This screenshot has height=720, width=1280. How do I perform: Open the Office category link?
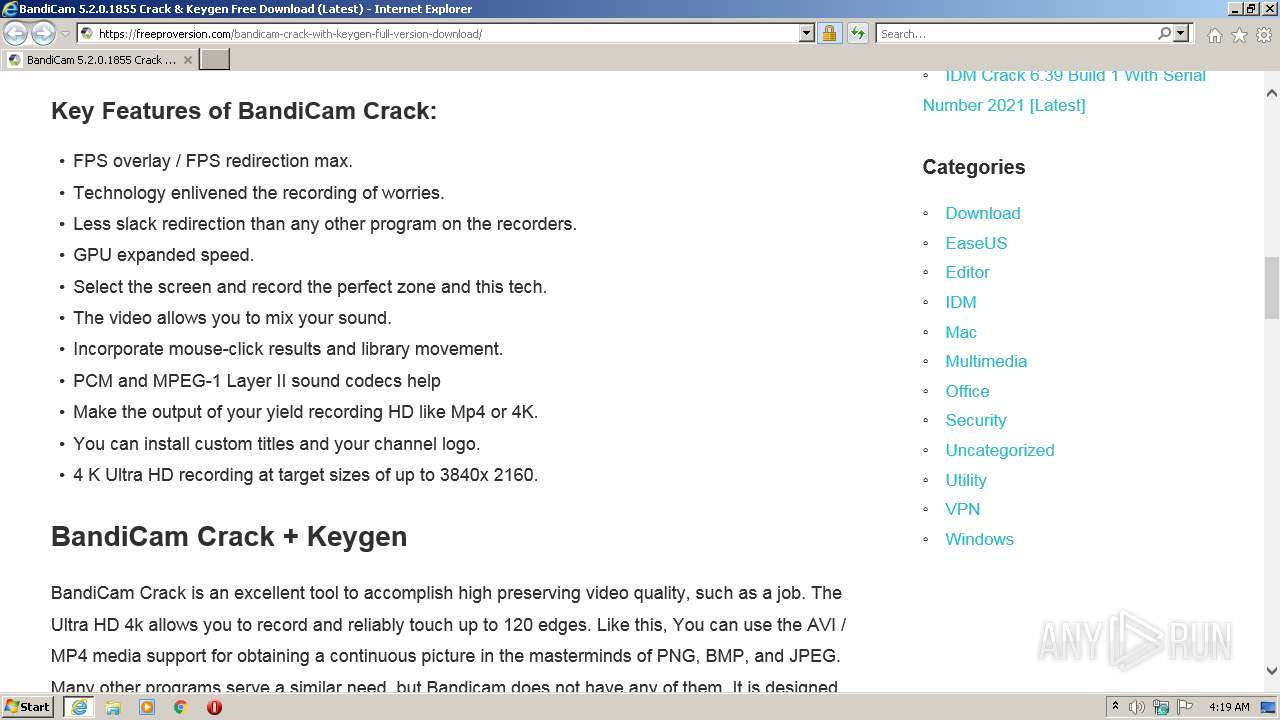[967, 391]
